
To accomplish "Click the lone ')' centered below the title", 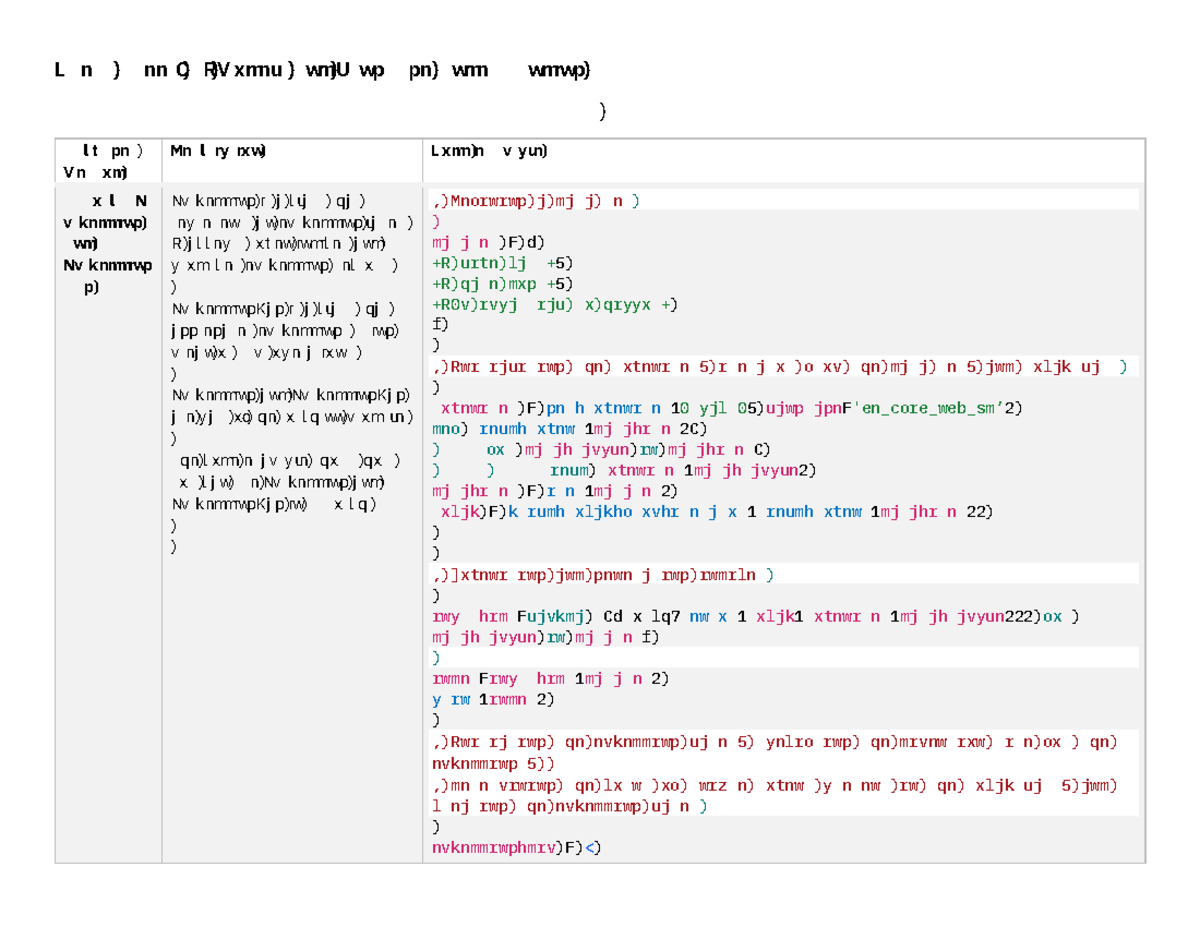I will pyautogui.click(x=604, y=112).
